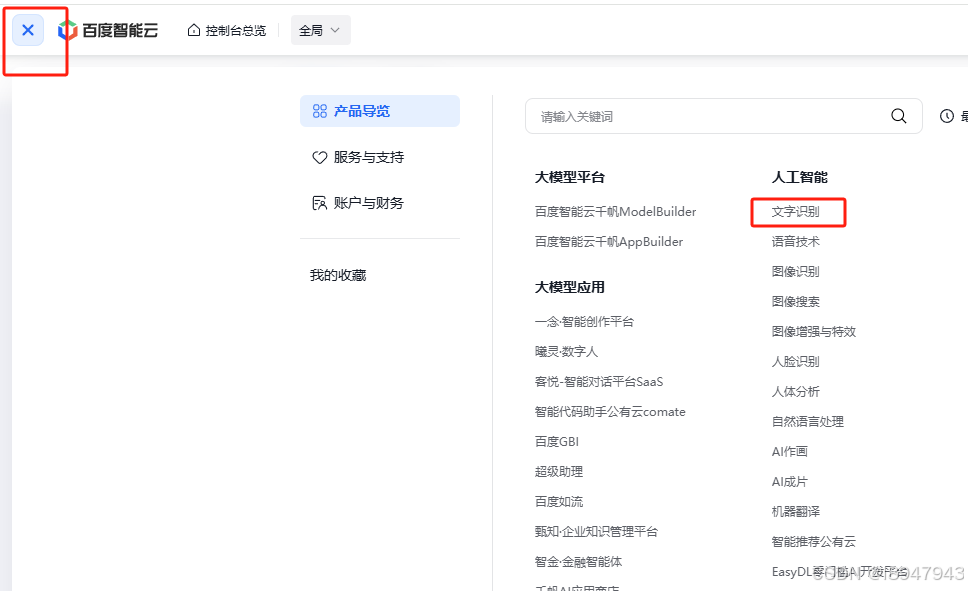Click the 百度智能云 logo
This screenshot has height=591, width=968.
[x=108, y=30]
